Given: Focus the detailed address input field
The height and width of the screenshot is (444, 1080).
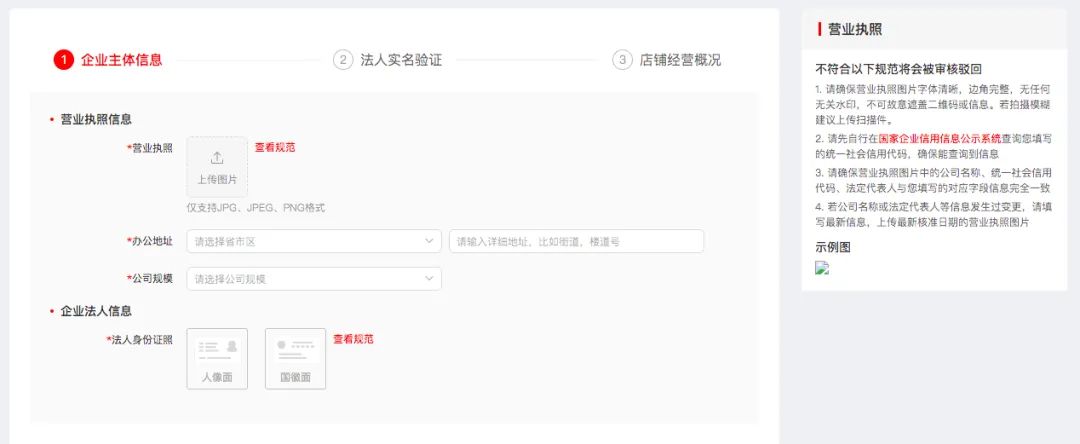Looking at the screenshot, I should point(577,242).
